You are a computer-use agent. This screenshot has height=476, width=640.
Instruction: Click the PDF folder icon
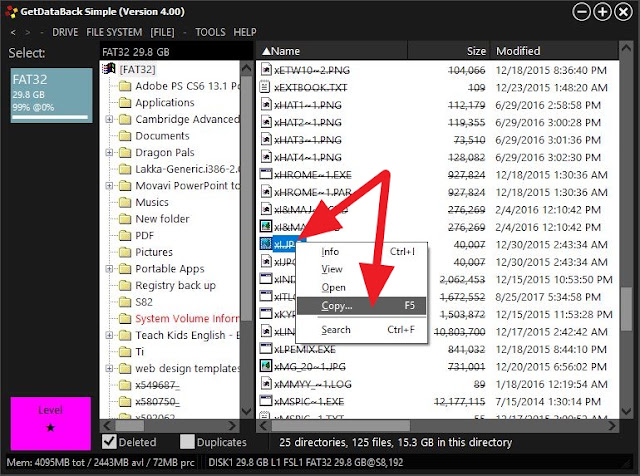(x=124, y=236)
